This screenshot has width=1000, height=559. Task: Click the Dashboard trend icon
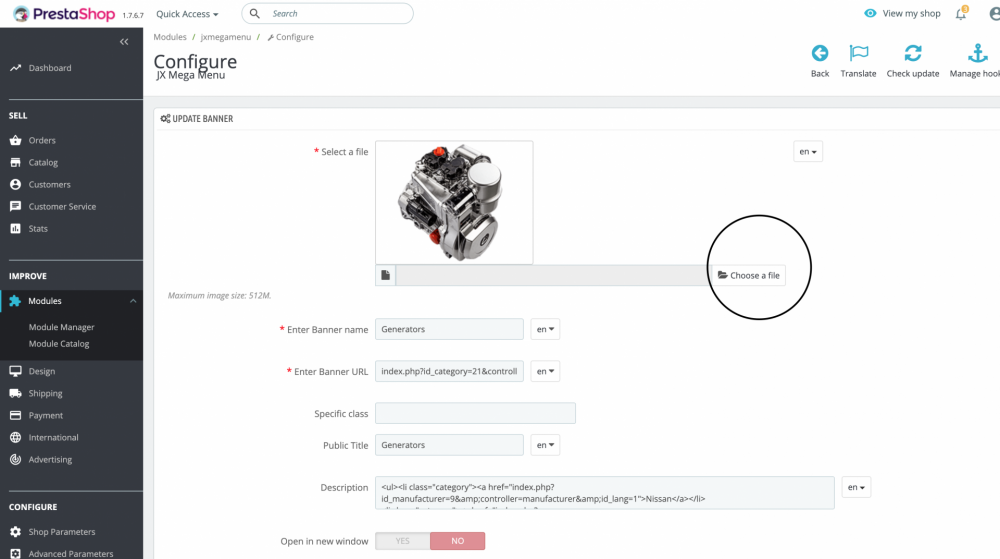[x=15, y=68]
